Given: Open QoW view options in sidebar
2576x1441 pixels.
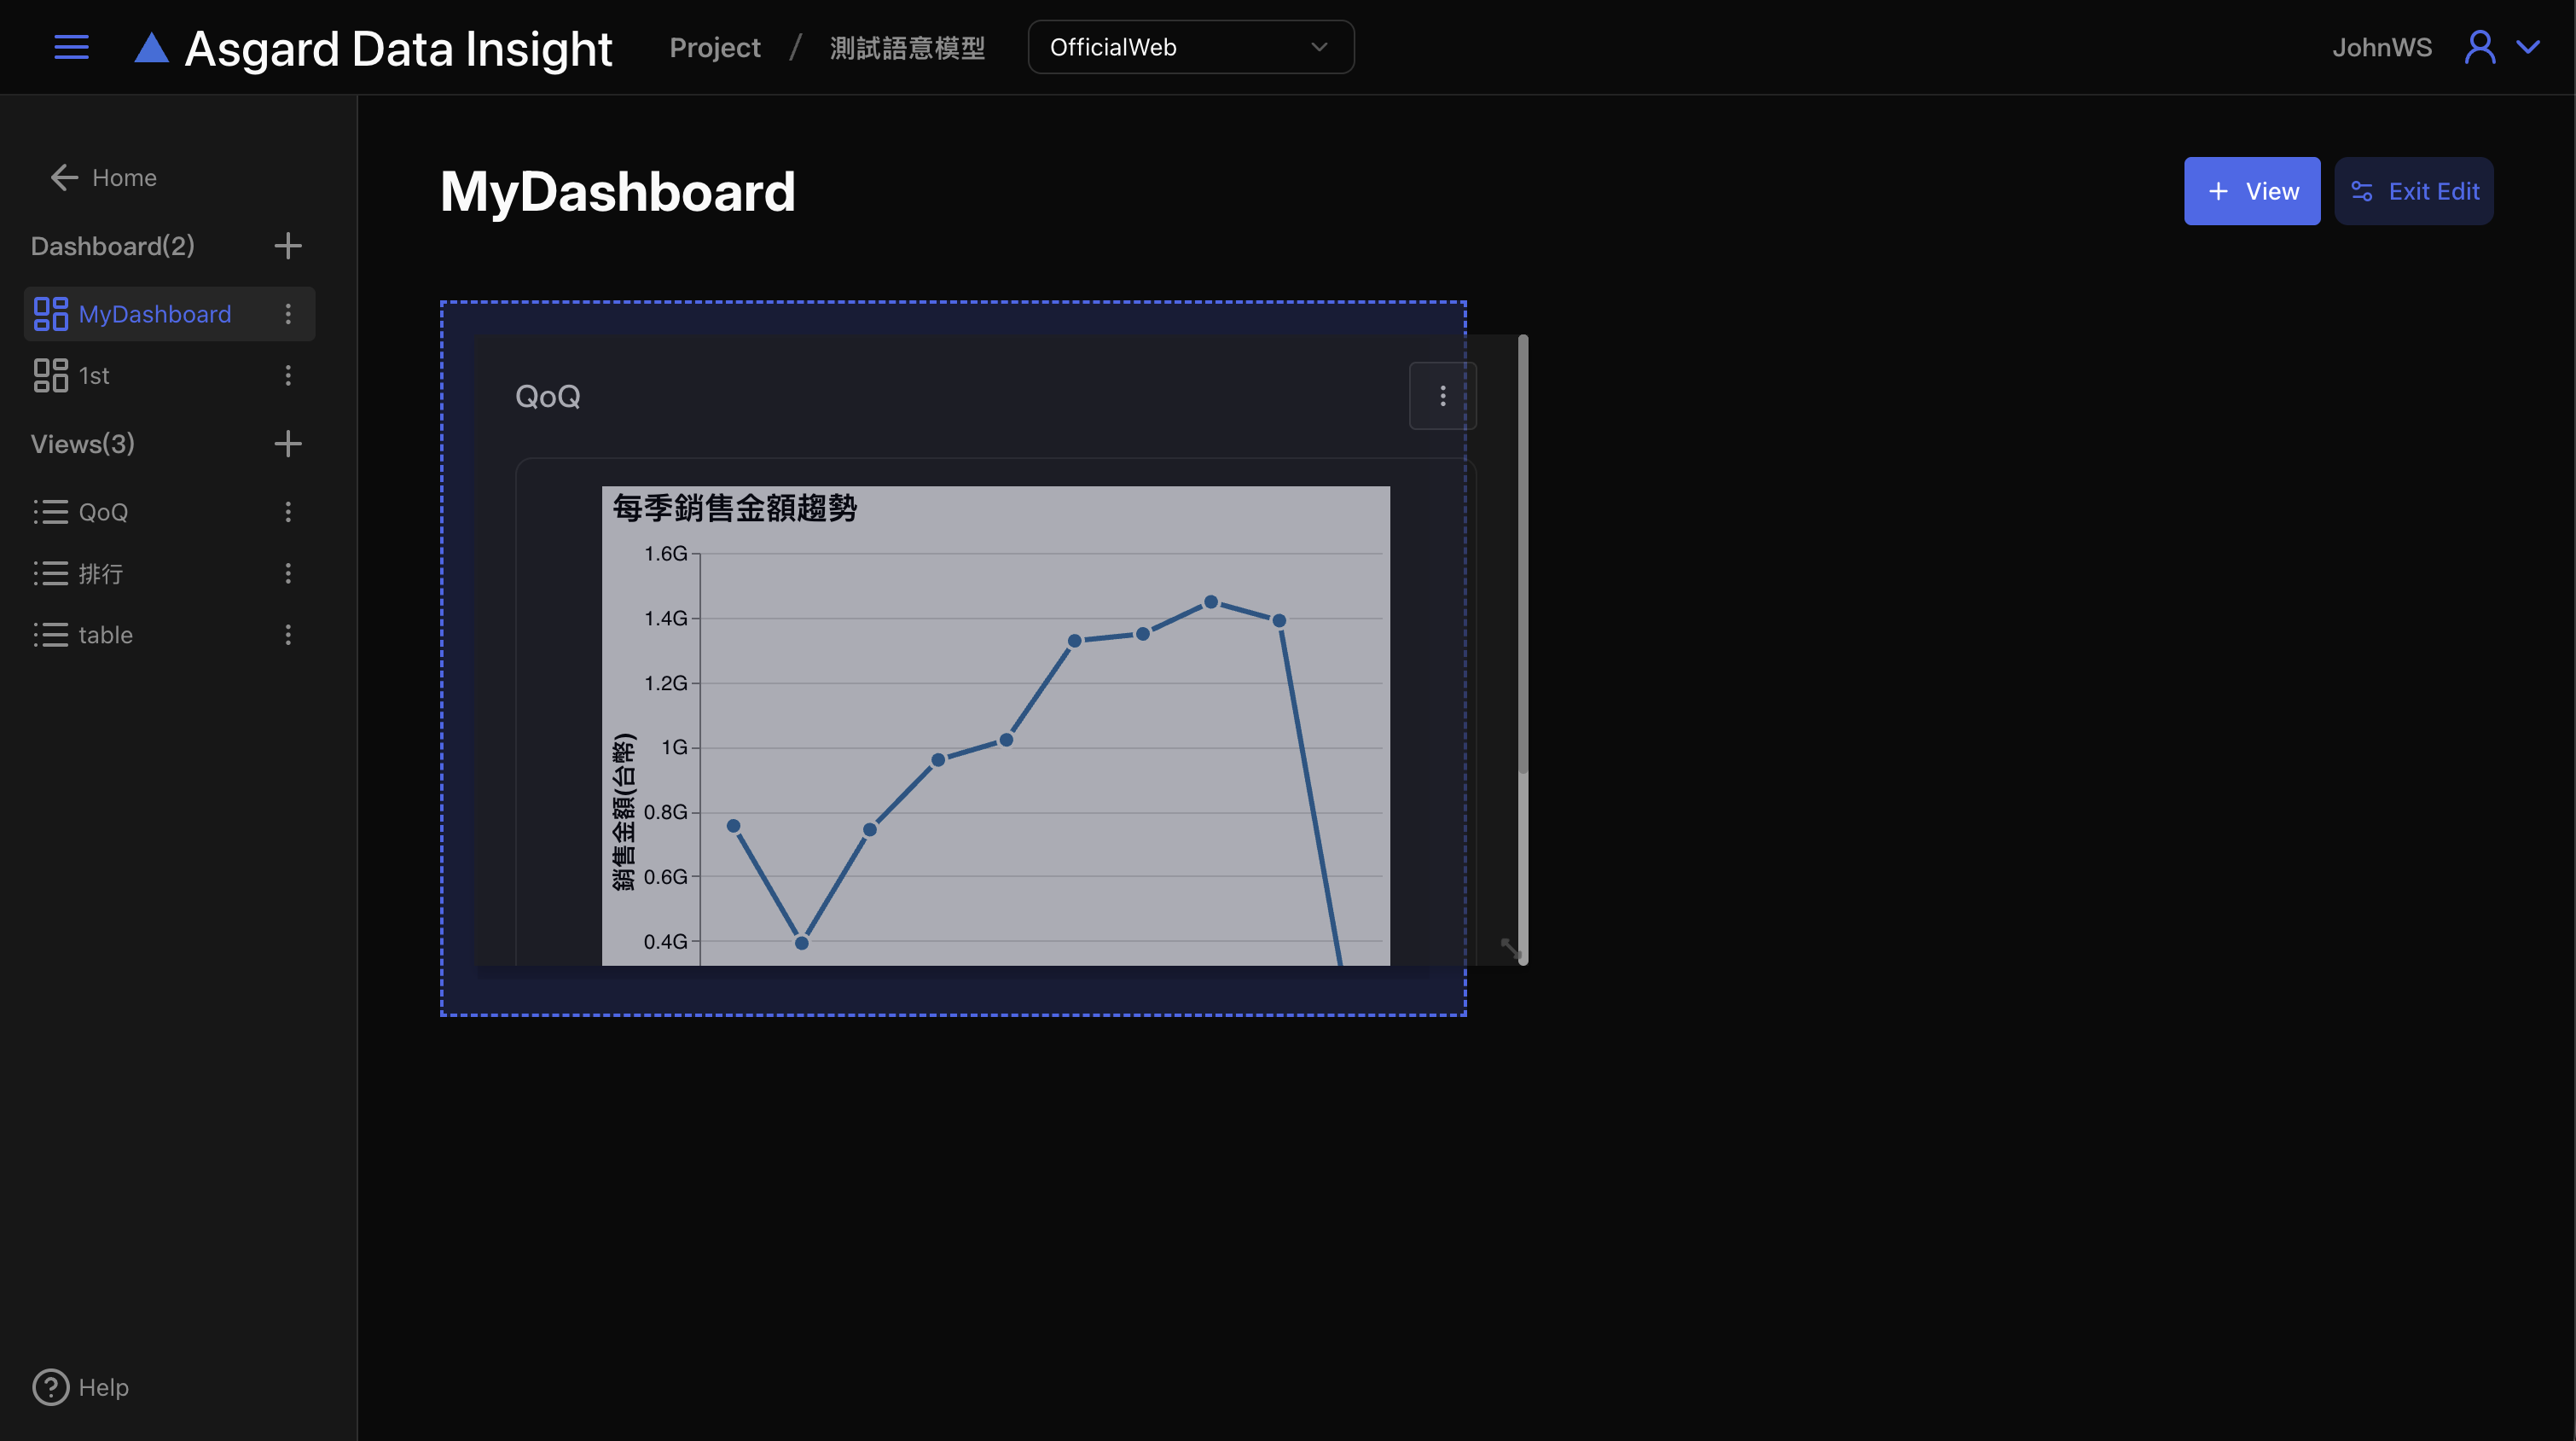Looking at the screenshot, I should coord(288,512).
